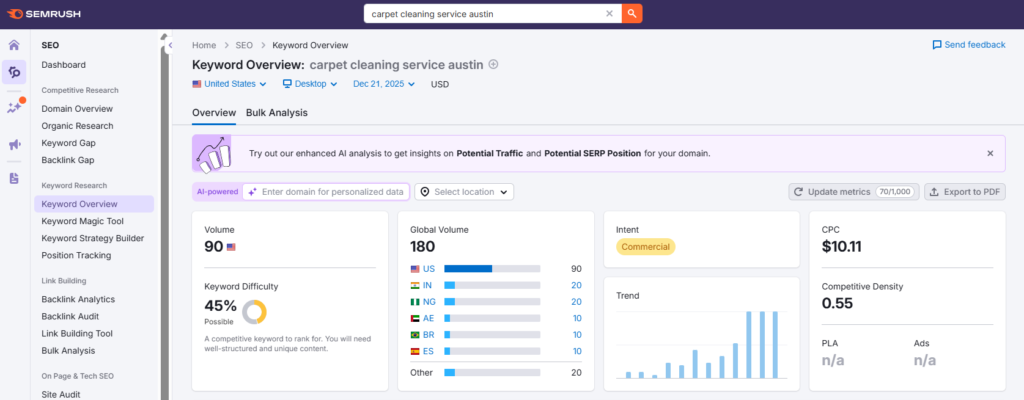The height and width of the screenshot is (400, 1024).
Task: Open Keyword Magic Tool in sidebar
Action: tap(82, 222)
